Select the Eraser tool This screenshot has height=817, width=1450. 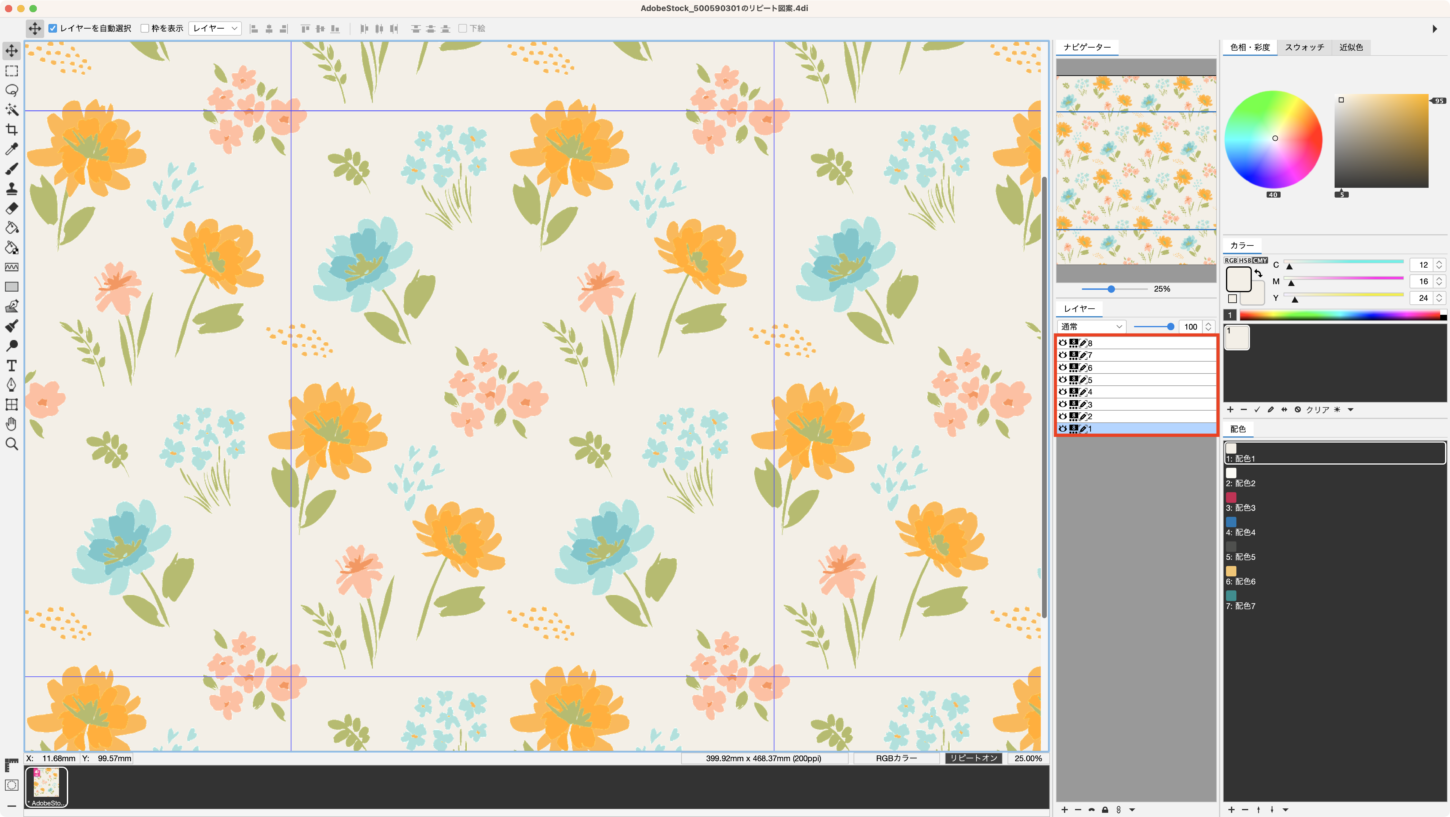(12, 208)
